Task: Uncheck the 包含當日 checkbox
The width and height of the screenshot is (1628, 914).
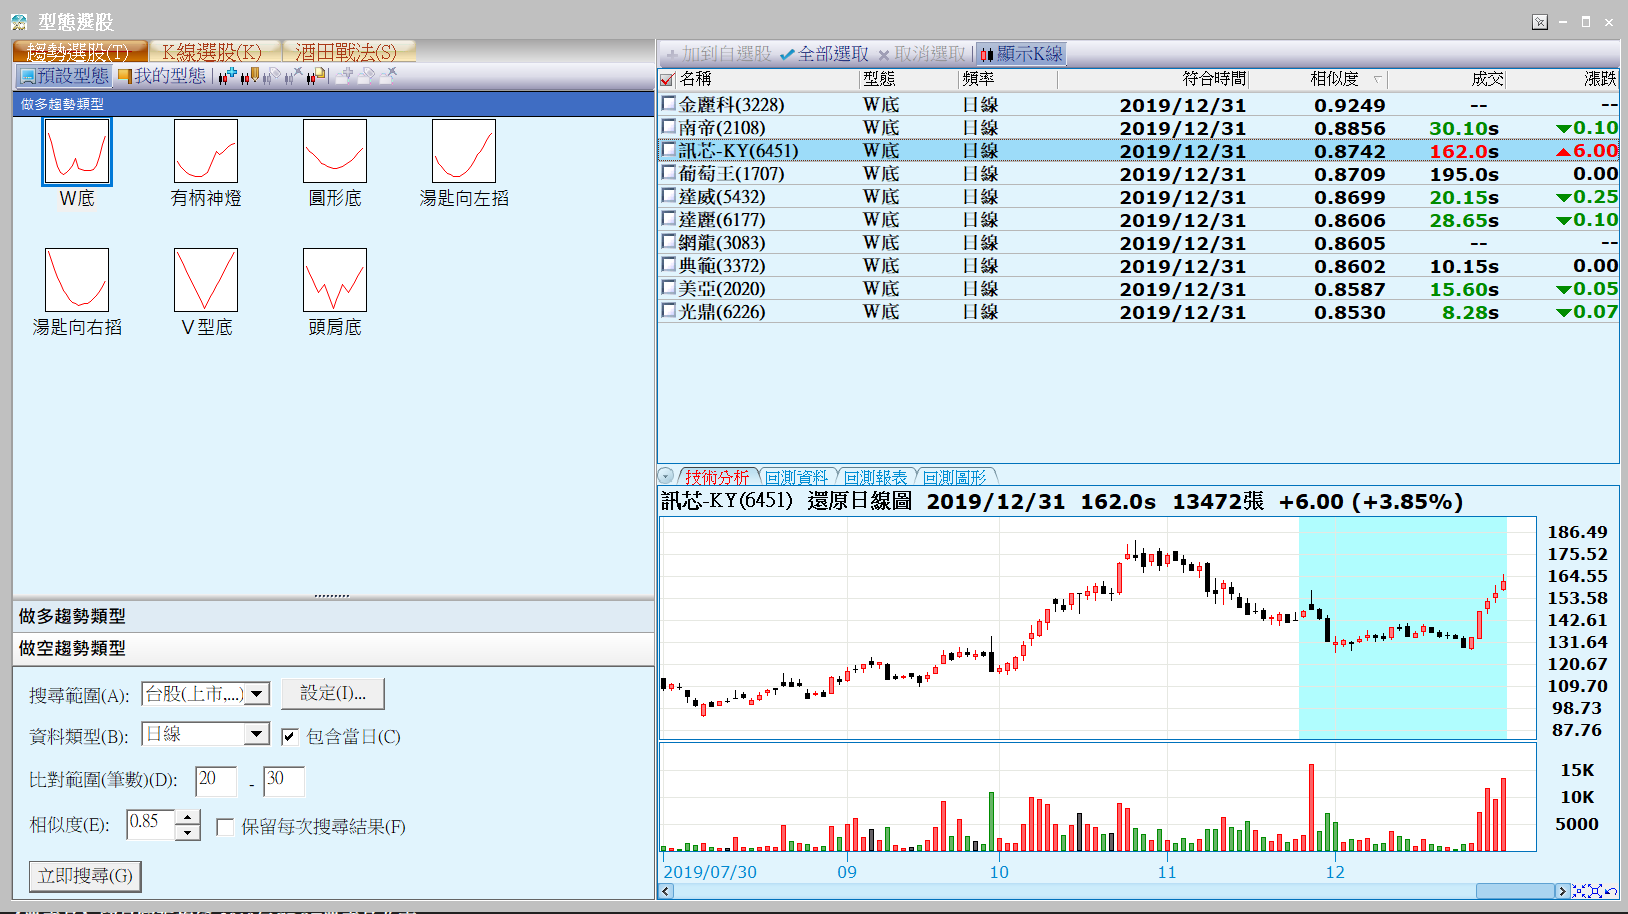Action: tap(290, 737)
